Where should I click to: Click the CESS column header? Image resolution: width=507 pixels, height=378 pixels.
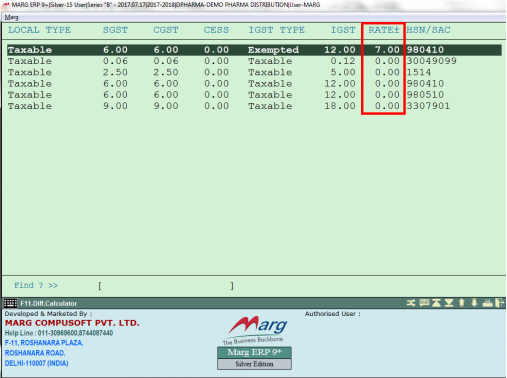tap(216, 30)
